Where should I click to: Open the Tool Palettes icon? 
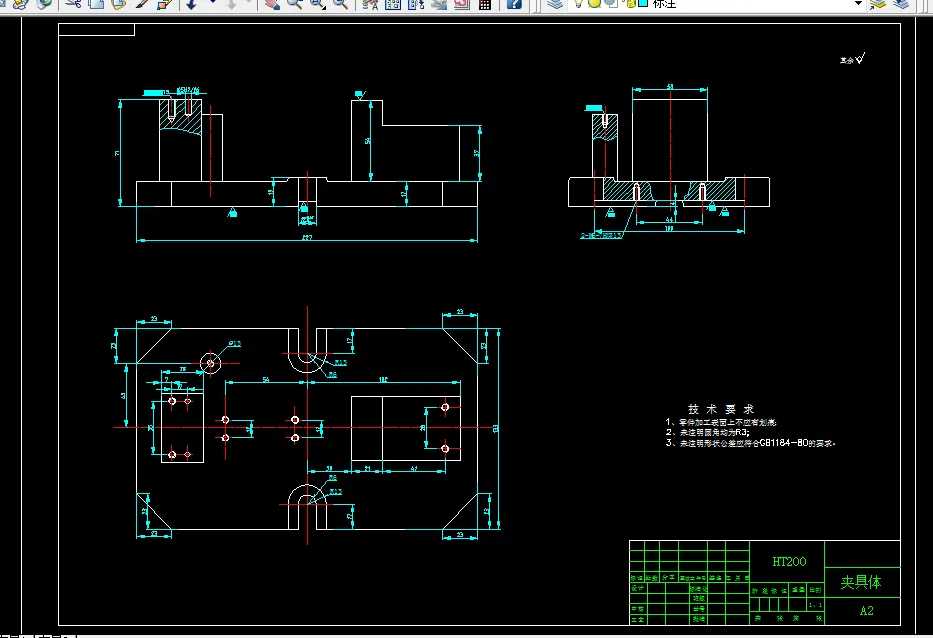click(x=416, y=4)
